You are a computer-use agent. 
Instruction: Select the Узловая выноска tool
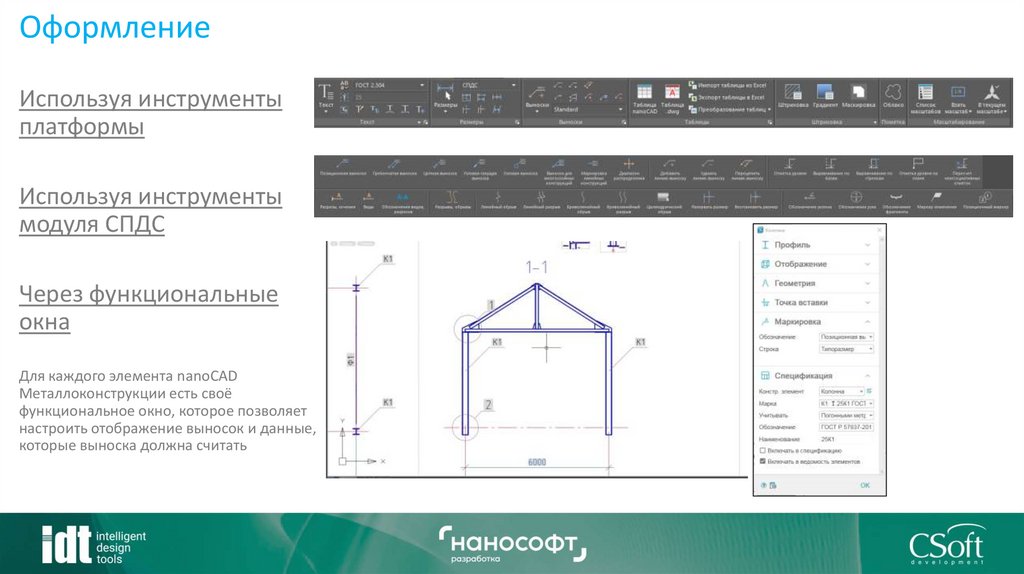click(x=519, y=168)
